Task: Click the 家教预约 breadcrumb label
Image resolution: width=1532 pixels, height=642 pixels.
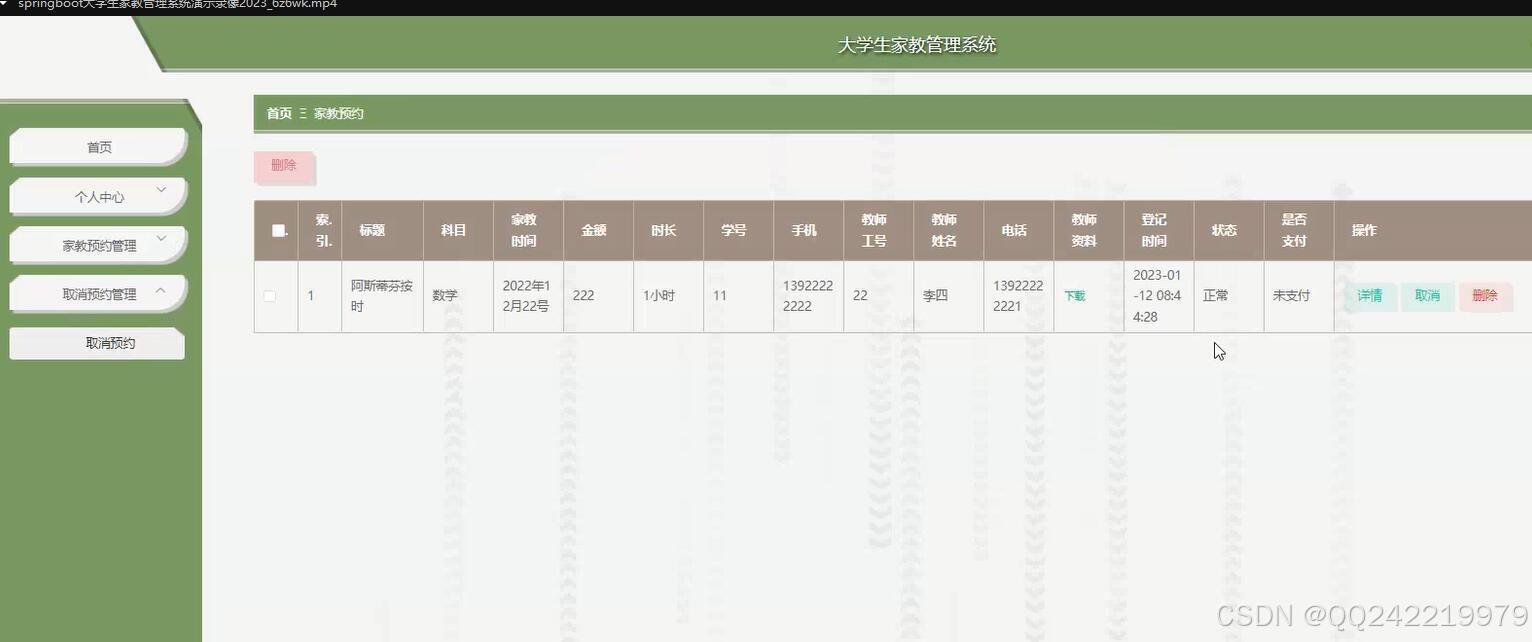Action: pyautogui.click(x=337, y=113)
